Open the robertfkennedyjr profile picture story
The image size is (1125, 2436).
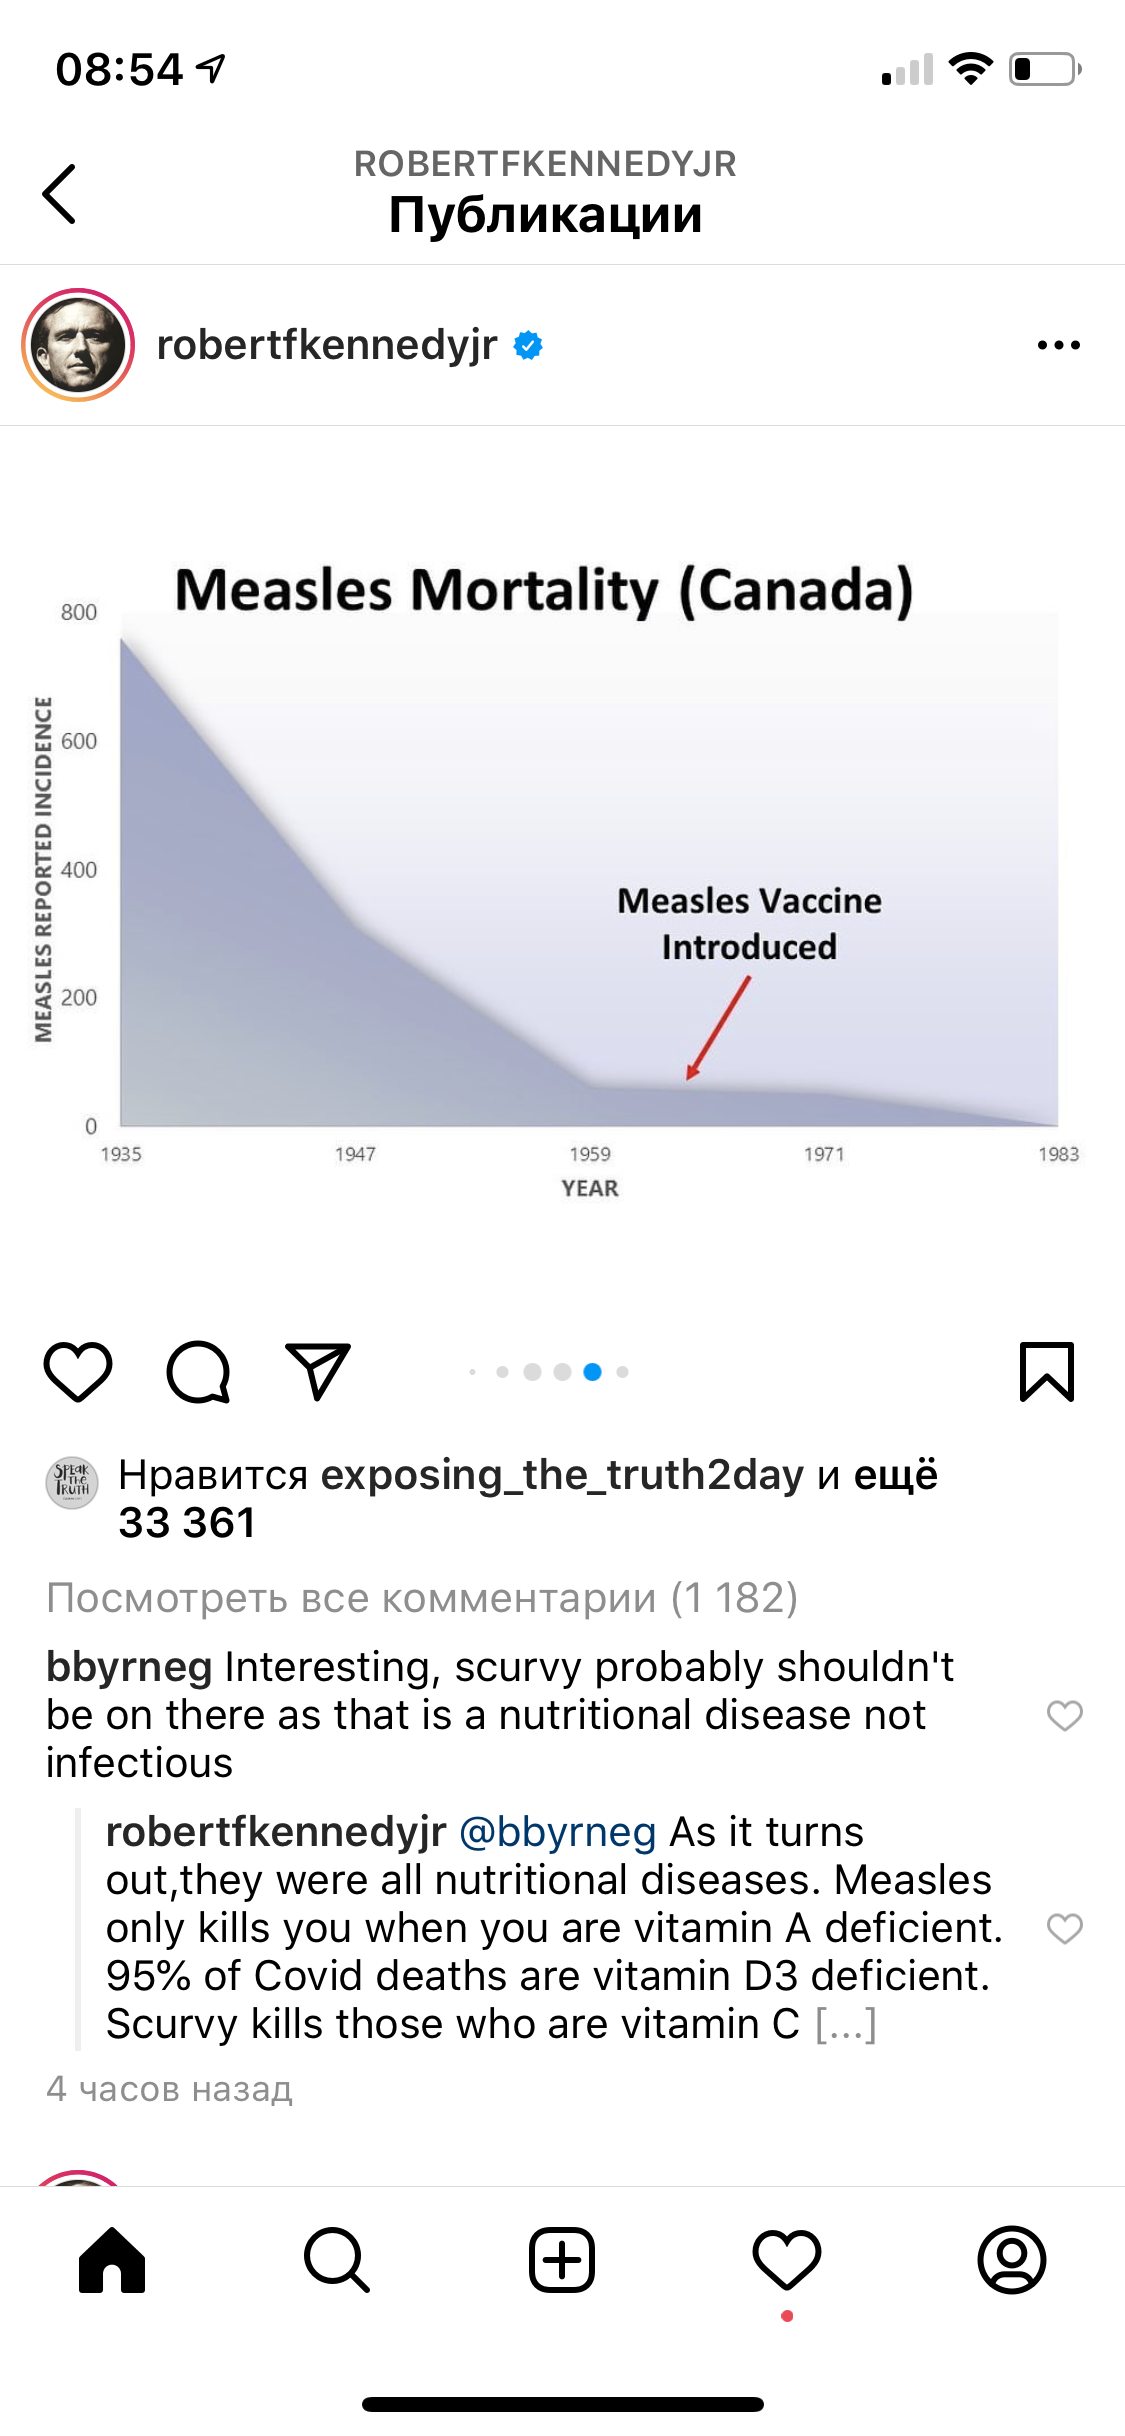tap(78, 346)
